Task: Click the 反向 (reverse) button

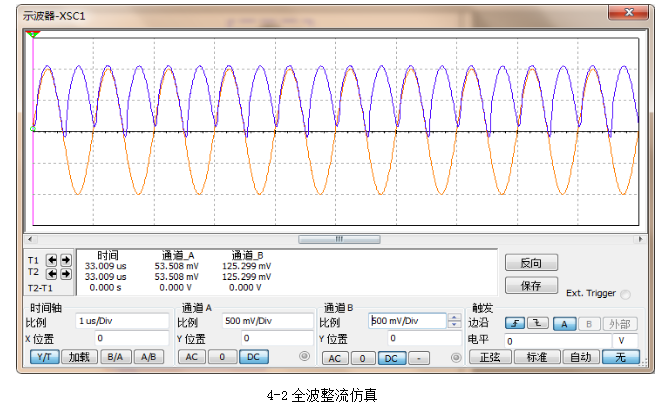Action: [x=531, y=263]
